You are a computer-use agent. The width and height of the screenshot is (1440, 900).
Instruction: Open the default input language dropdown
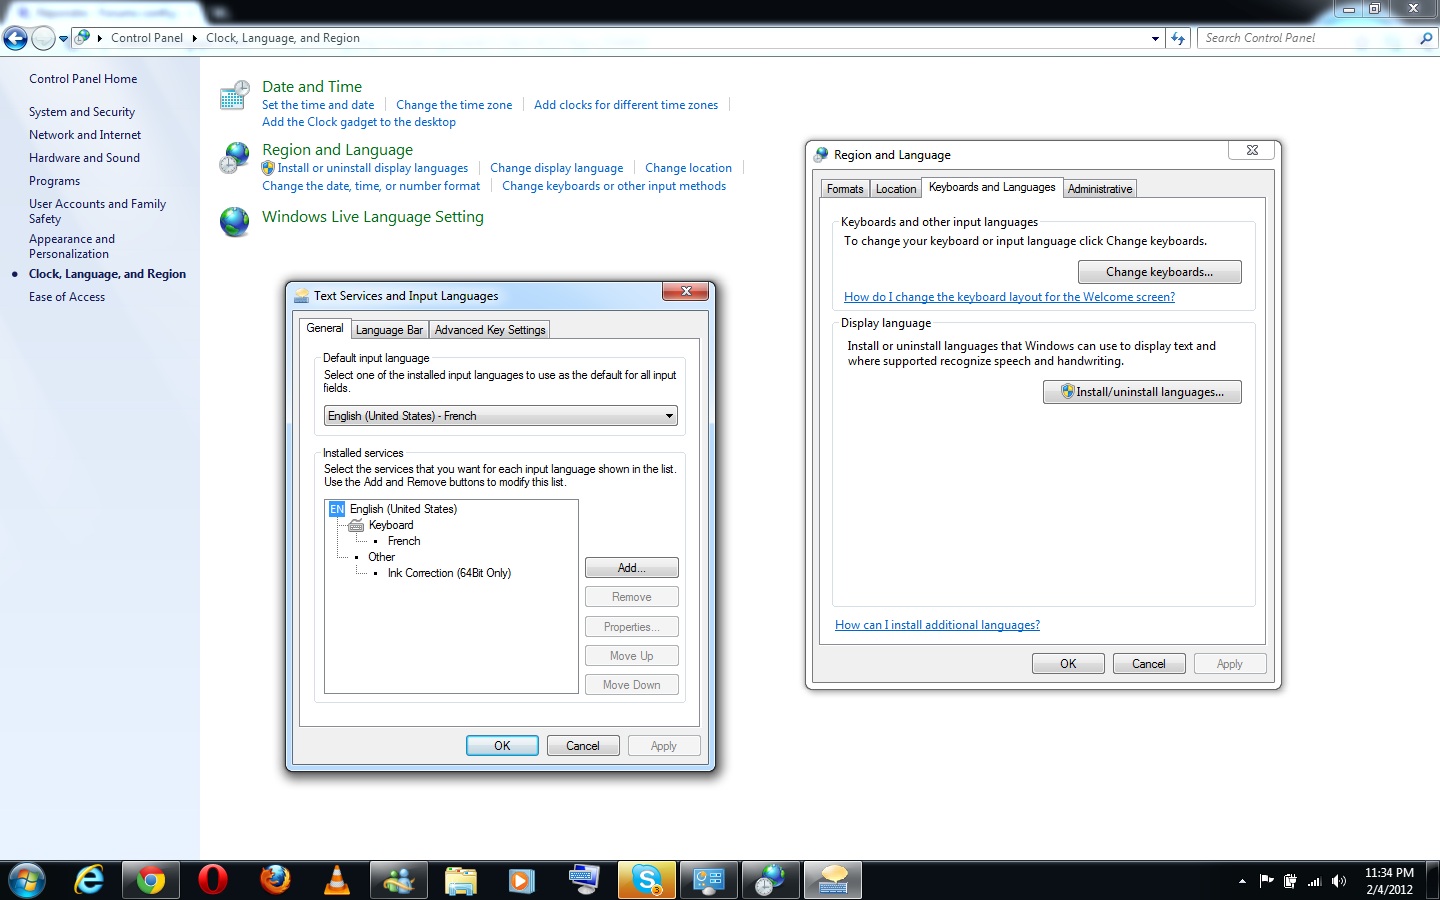tap(669, 416)
